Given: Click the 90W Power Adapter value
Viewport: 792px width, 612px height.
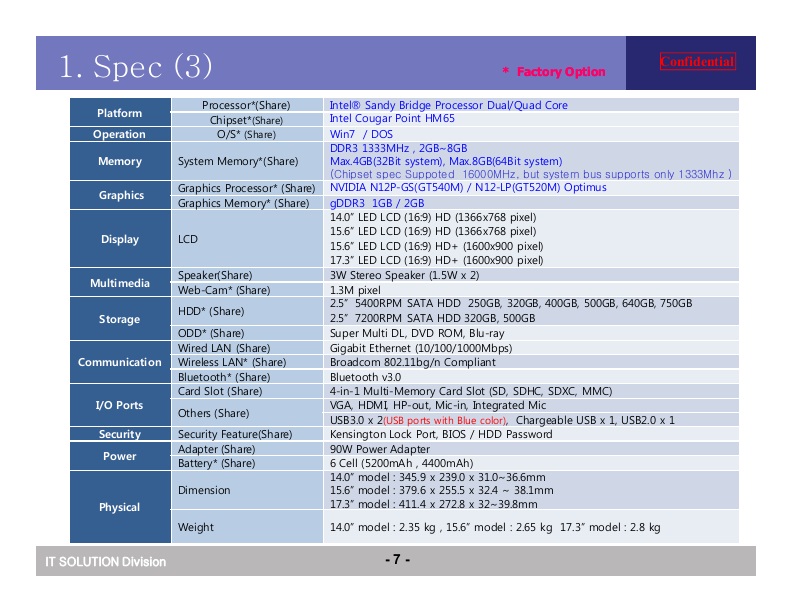Looking at the screenshot, I should 378,450.
